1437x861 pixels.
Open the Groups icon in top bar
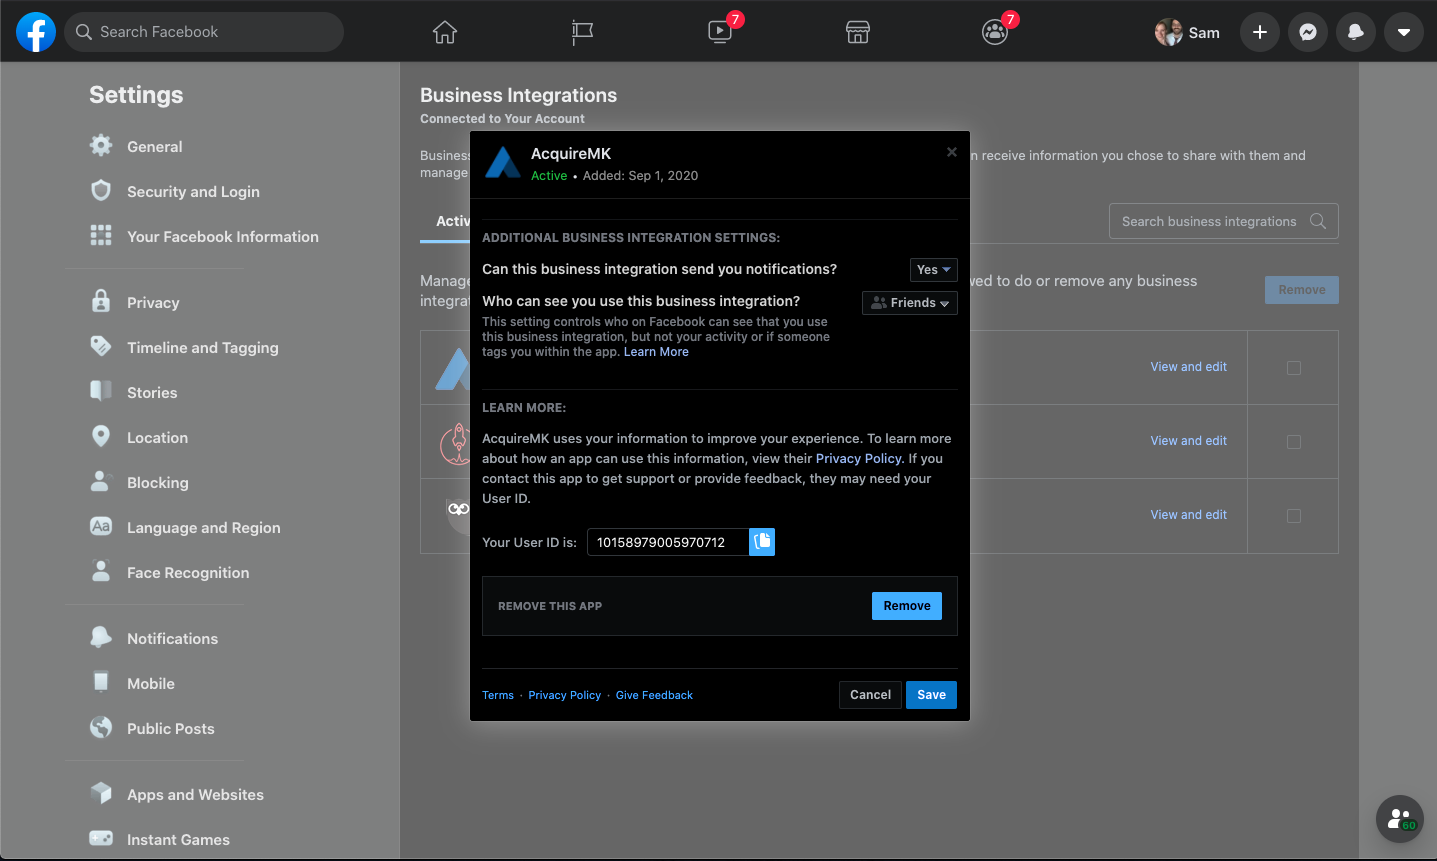995,32
